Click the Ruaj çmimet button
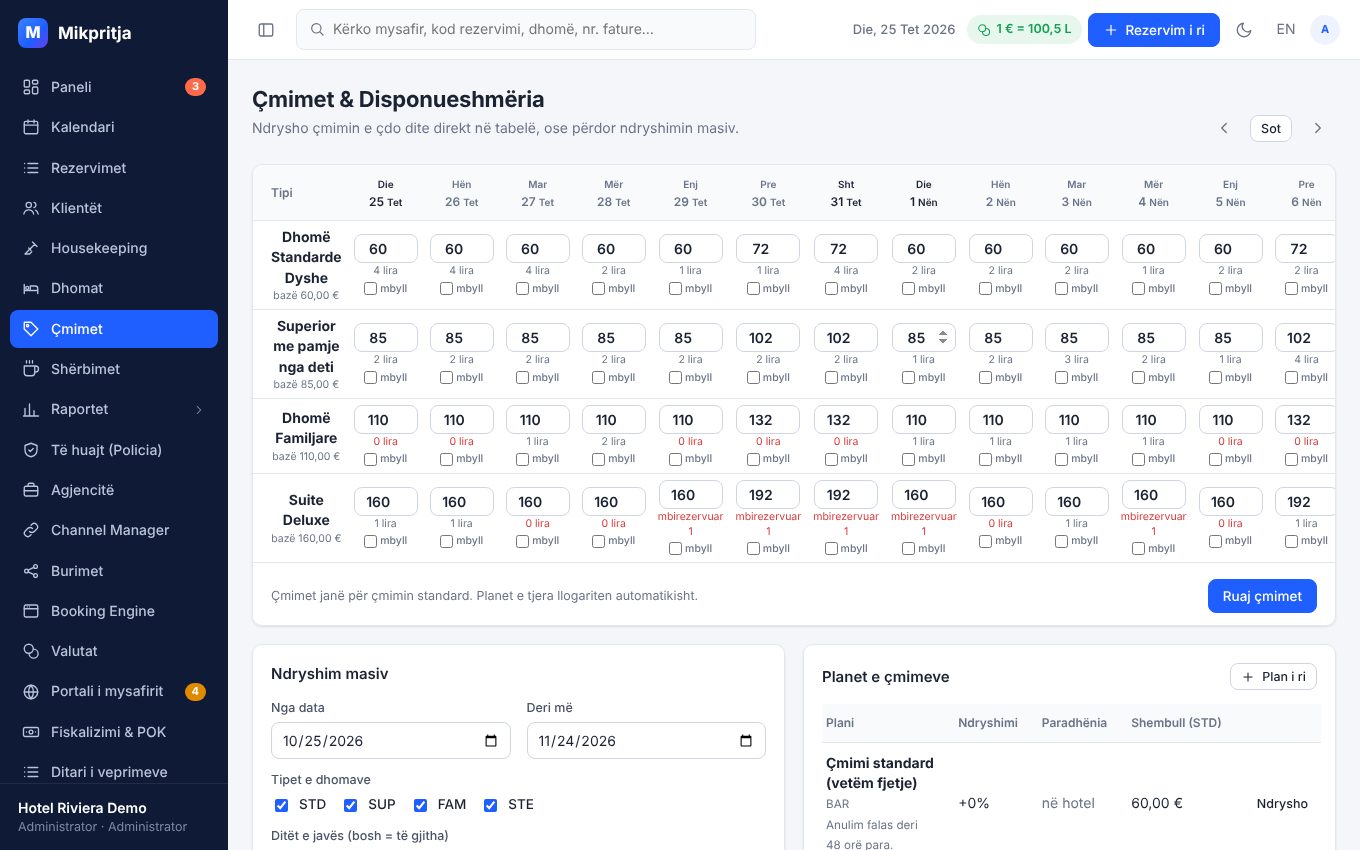The width and height of the screenshot is (1360, 850). [x=1262, y=596]
